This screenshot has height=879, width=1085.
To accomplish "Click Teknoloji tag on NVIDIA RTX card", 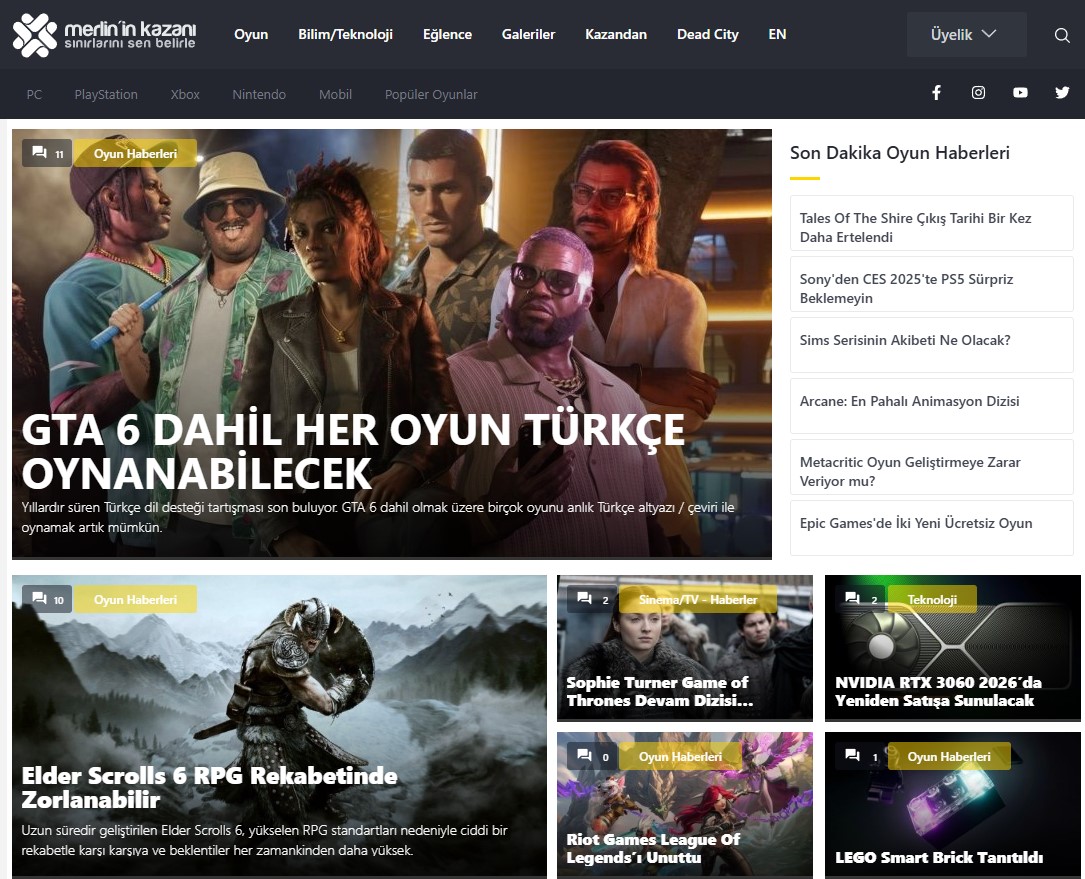I will coord(931,600).
